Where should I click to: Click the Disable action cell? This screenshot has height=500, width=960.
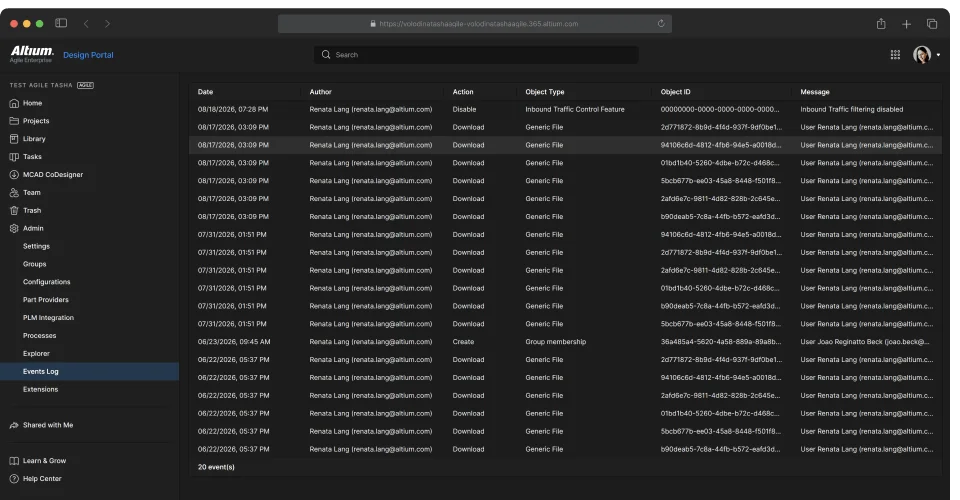[x=464, y=110]
